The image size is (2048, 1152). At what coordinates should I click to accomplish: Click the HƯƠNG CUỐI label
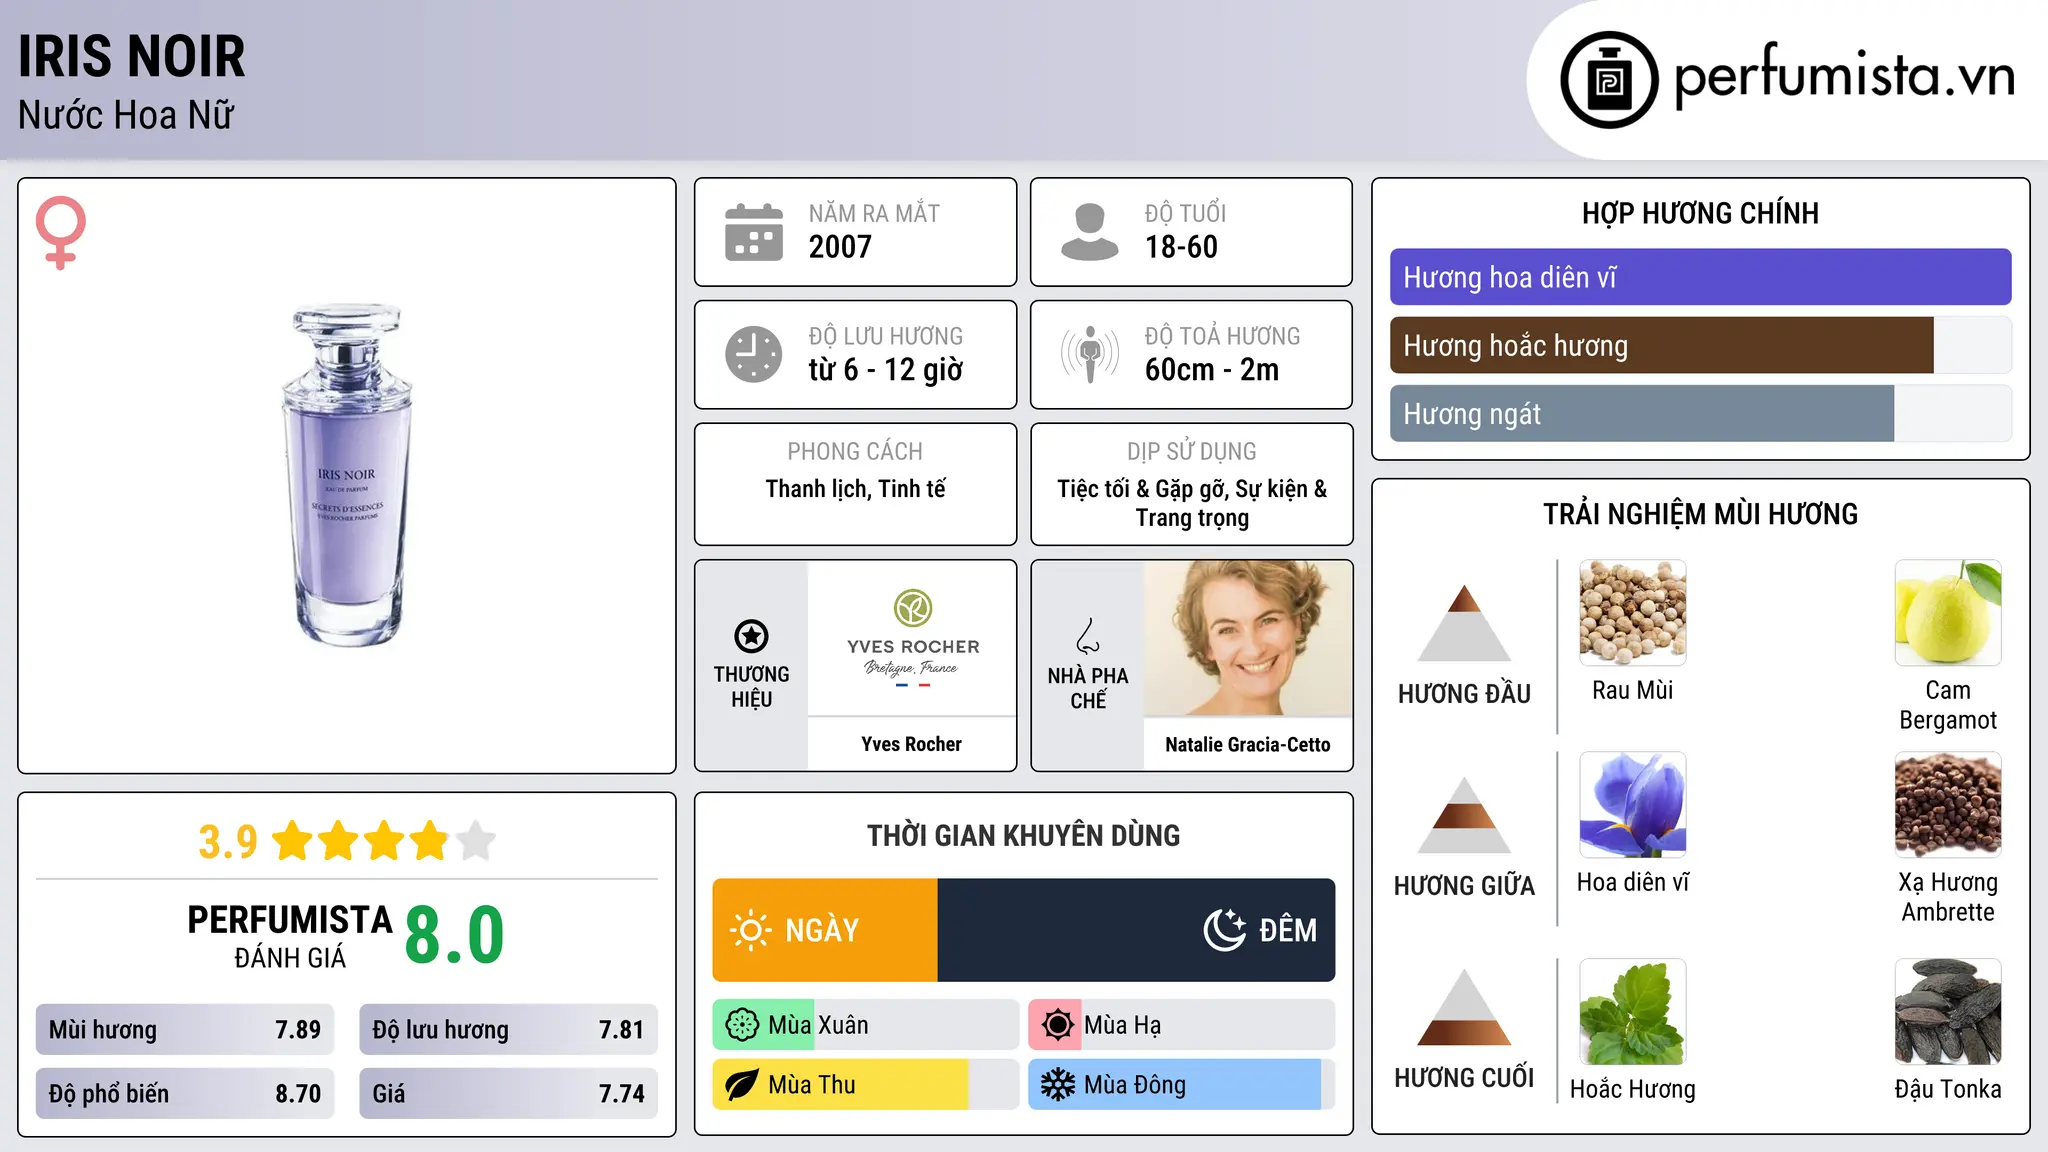[1464, 1078]
